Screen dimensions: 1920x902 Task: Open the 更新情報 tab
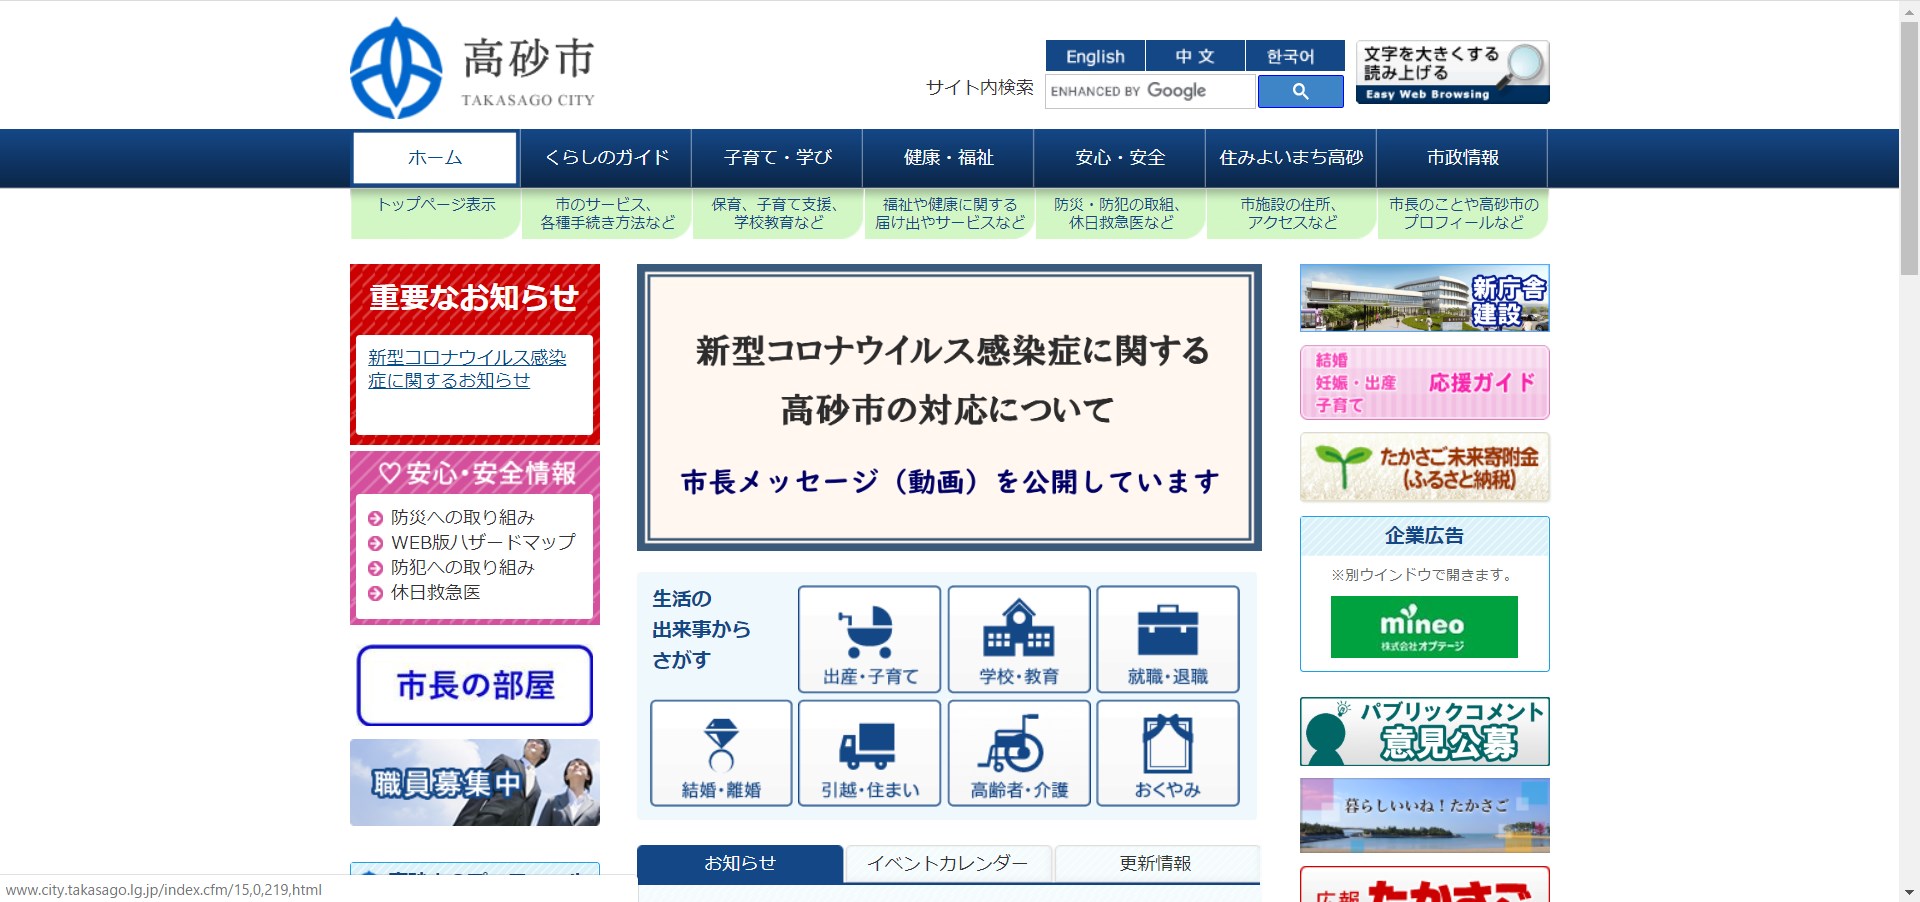click(1156, 863)
